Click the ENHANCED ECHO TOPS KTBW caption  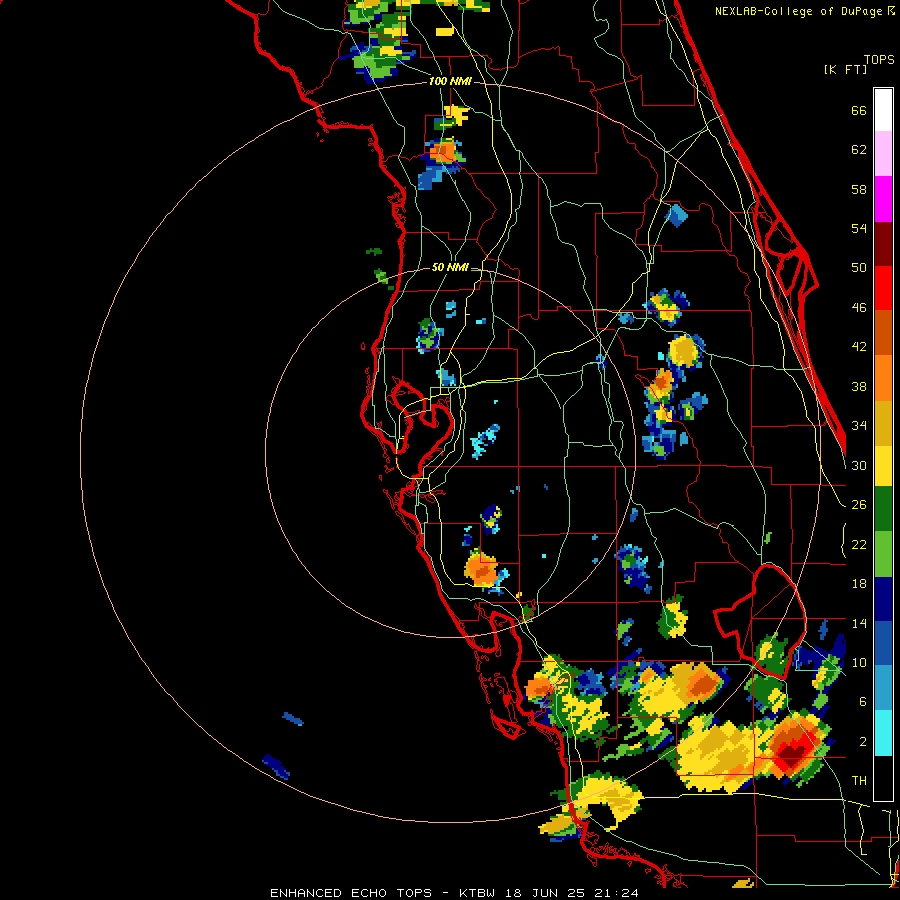pos(454,893)
